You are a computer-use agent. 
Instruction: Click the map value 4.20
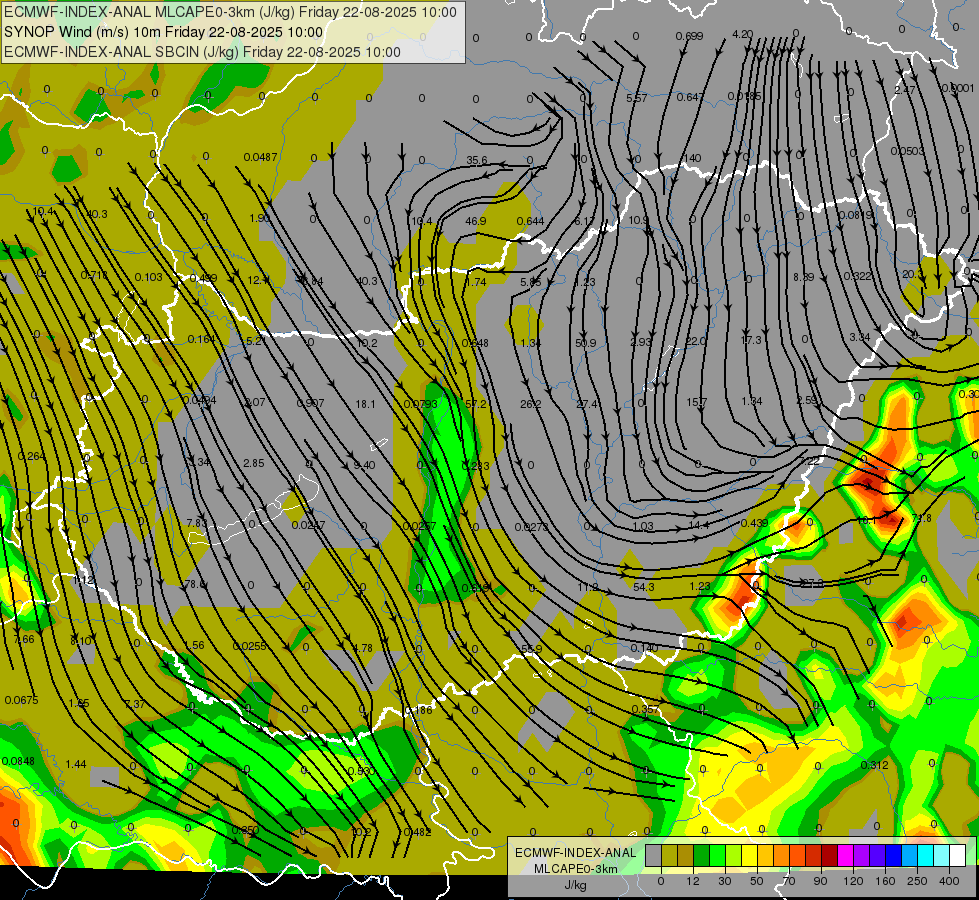point(742,34)
